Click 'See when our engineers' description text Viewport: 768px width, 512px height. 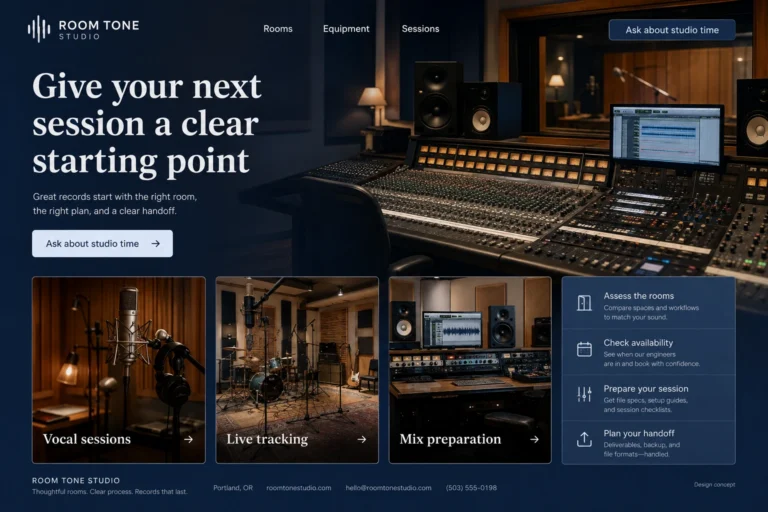(639, 354)
